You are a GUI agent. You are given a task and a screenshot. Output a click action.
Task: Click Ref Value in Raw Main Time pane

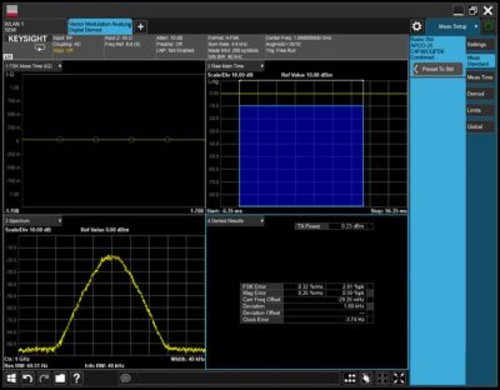pos(307,75)
